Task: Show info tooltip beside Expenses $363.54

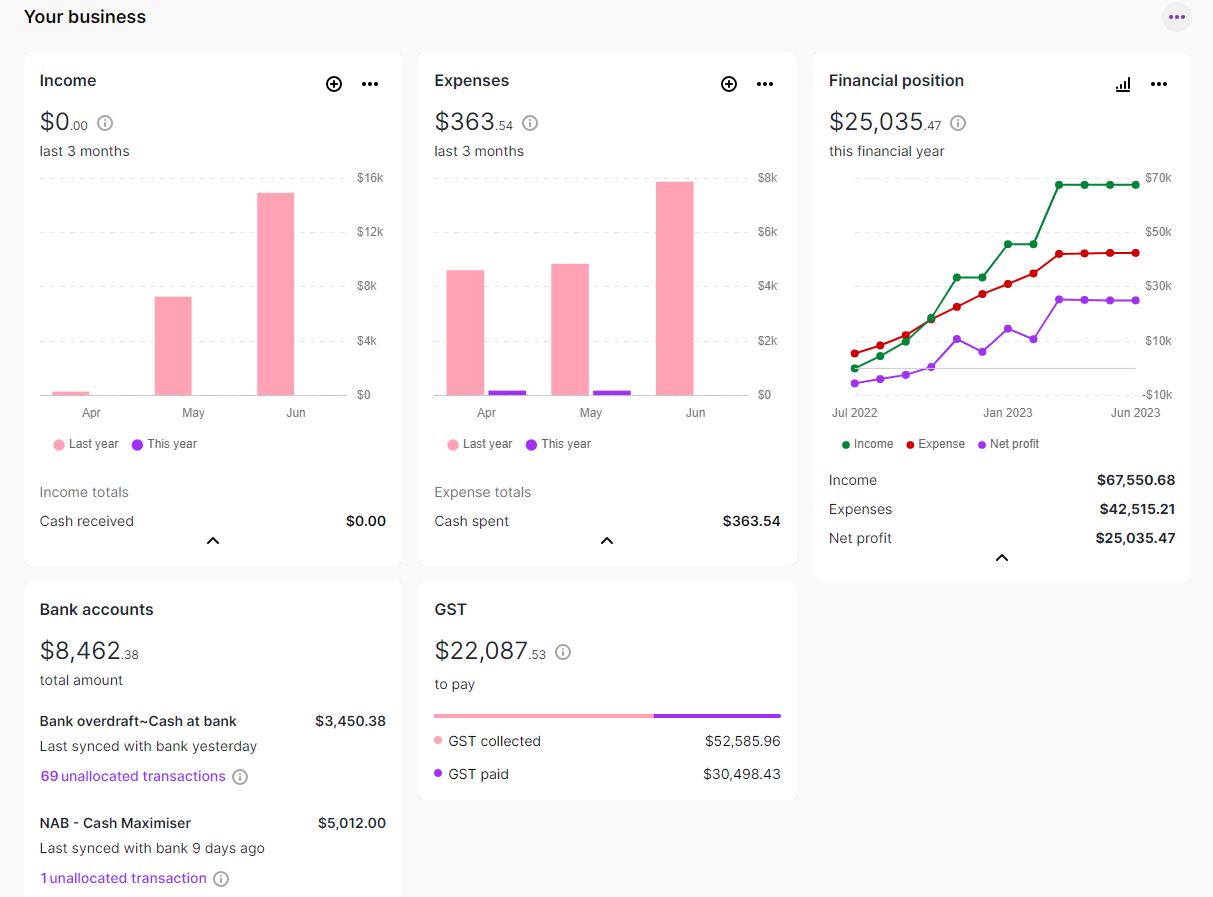Action: 530,123
